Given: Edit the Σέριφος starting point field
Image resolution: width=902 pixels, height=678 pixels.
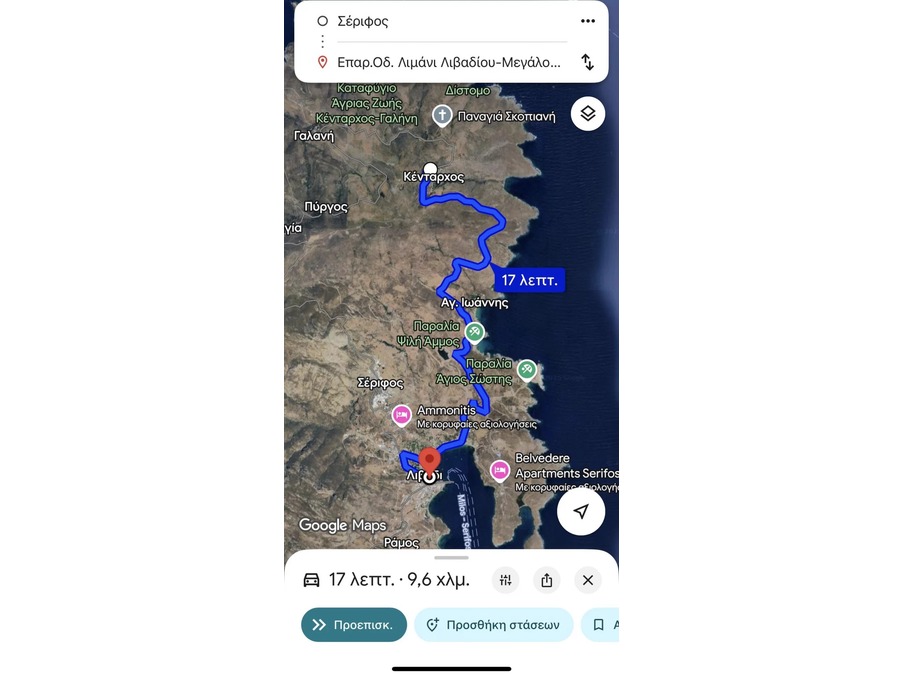Looking at the screenshot, I should (452, 21).
